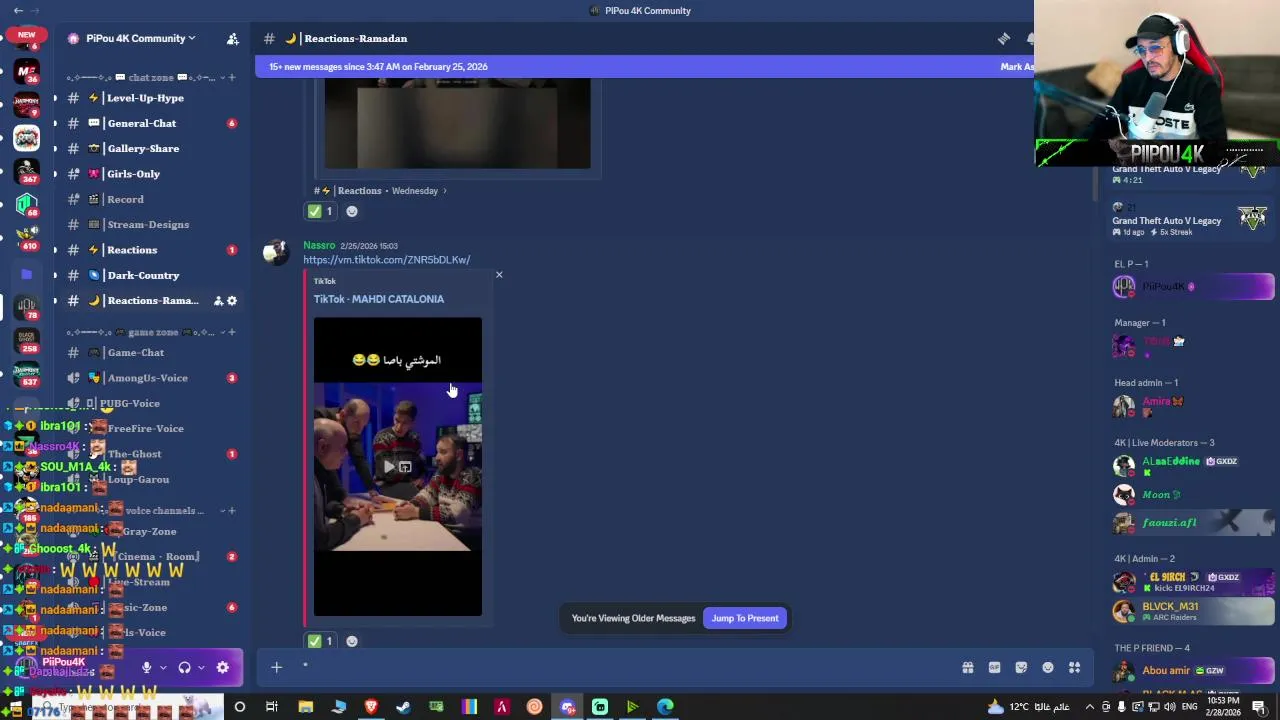Open microphone input options arrow
Image resolution: width=1280 pixels, height=720 pixels.
[163, 668]
